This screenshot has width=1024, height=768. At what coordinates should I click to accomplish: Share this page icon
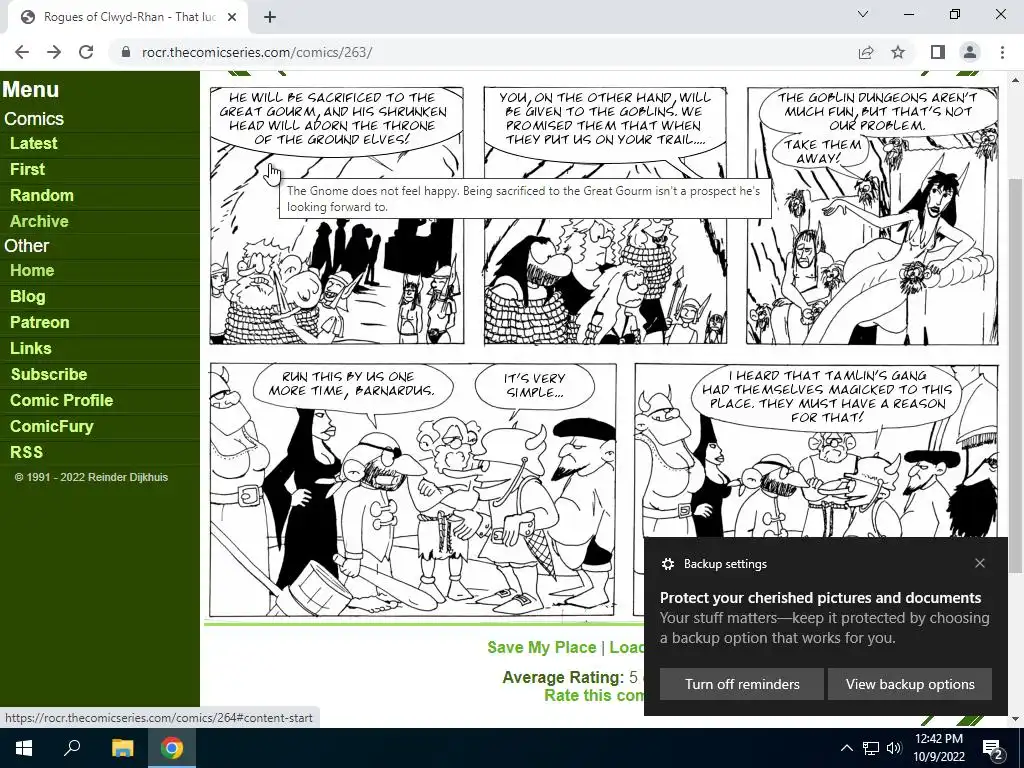pyautogui.click(x=866, y=52)
